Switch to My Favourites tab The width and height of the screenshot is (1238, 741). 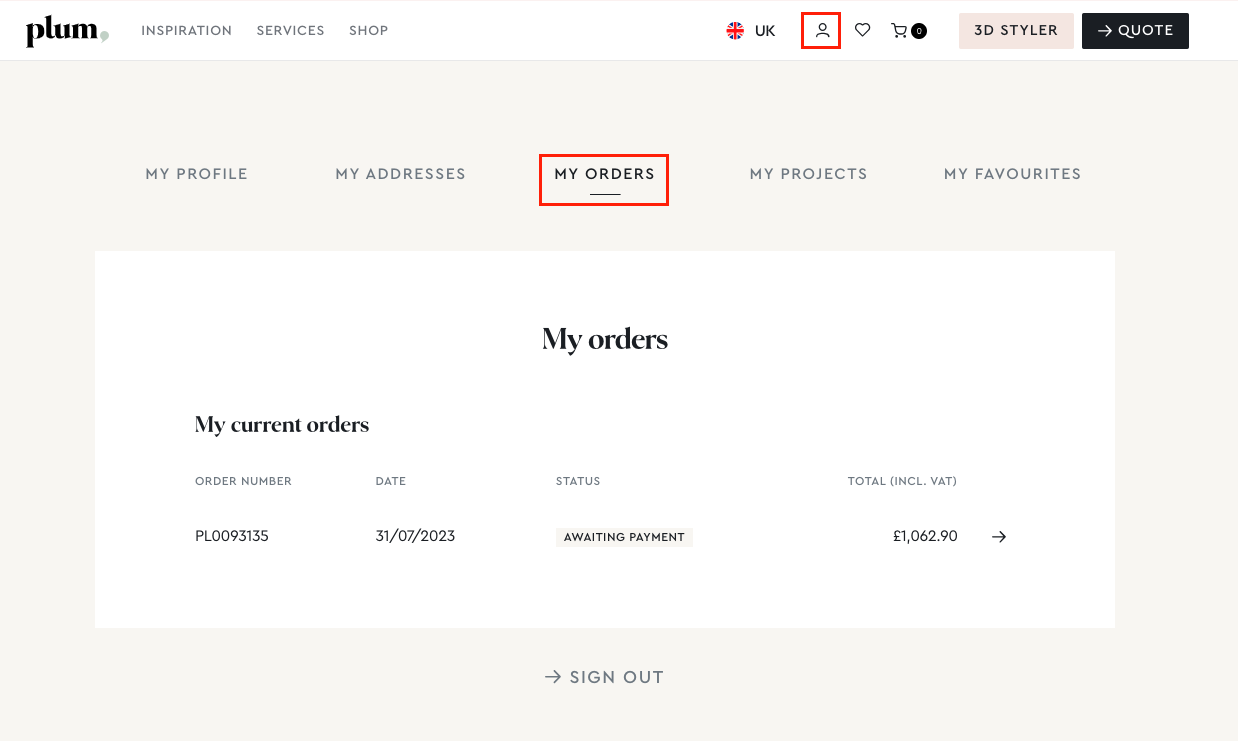click(1012, 174)
